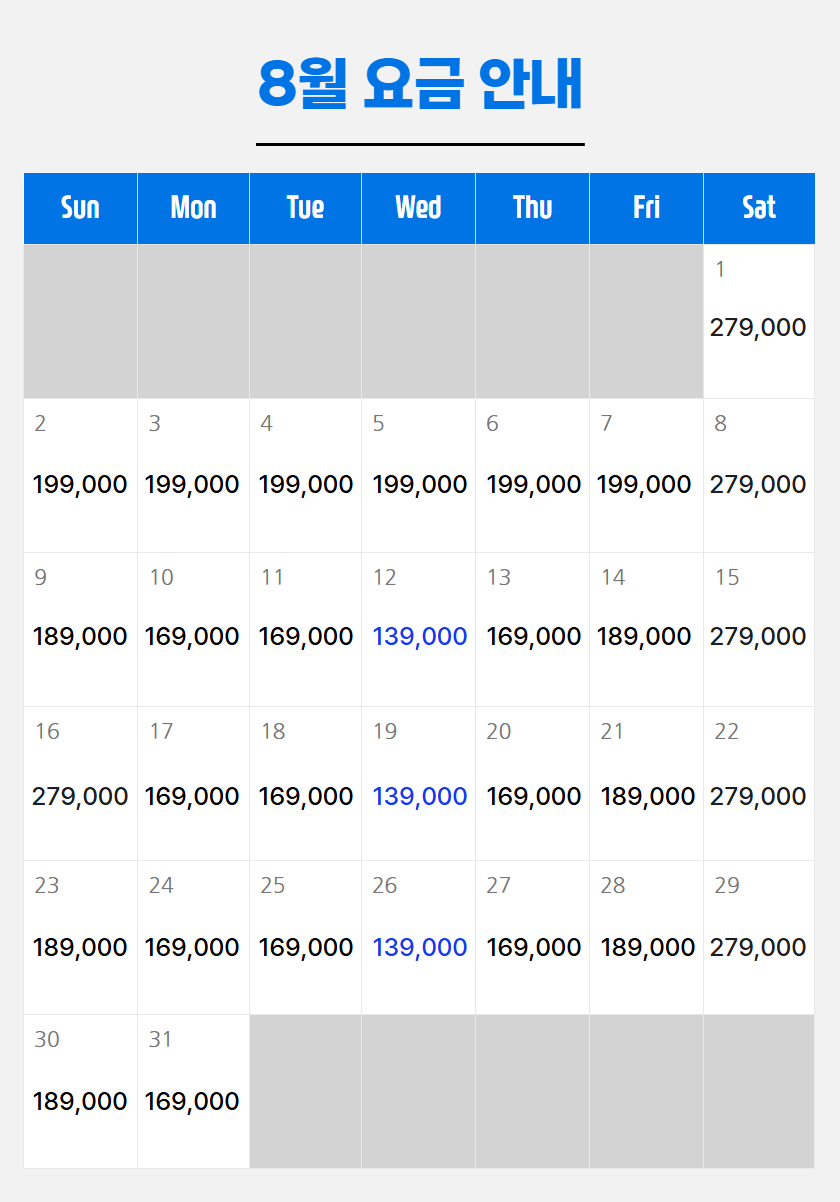This screenshot has width=840, height=1202.
Task: Click the 8월 요금 안내 title
Action: (420, 84)
